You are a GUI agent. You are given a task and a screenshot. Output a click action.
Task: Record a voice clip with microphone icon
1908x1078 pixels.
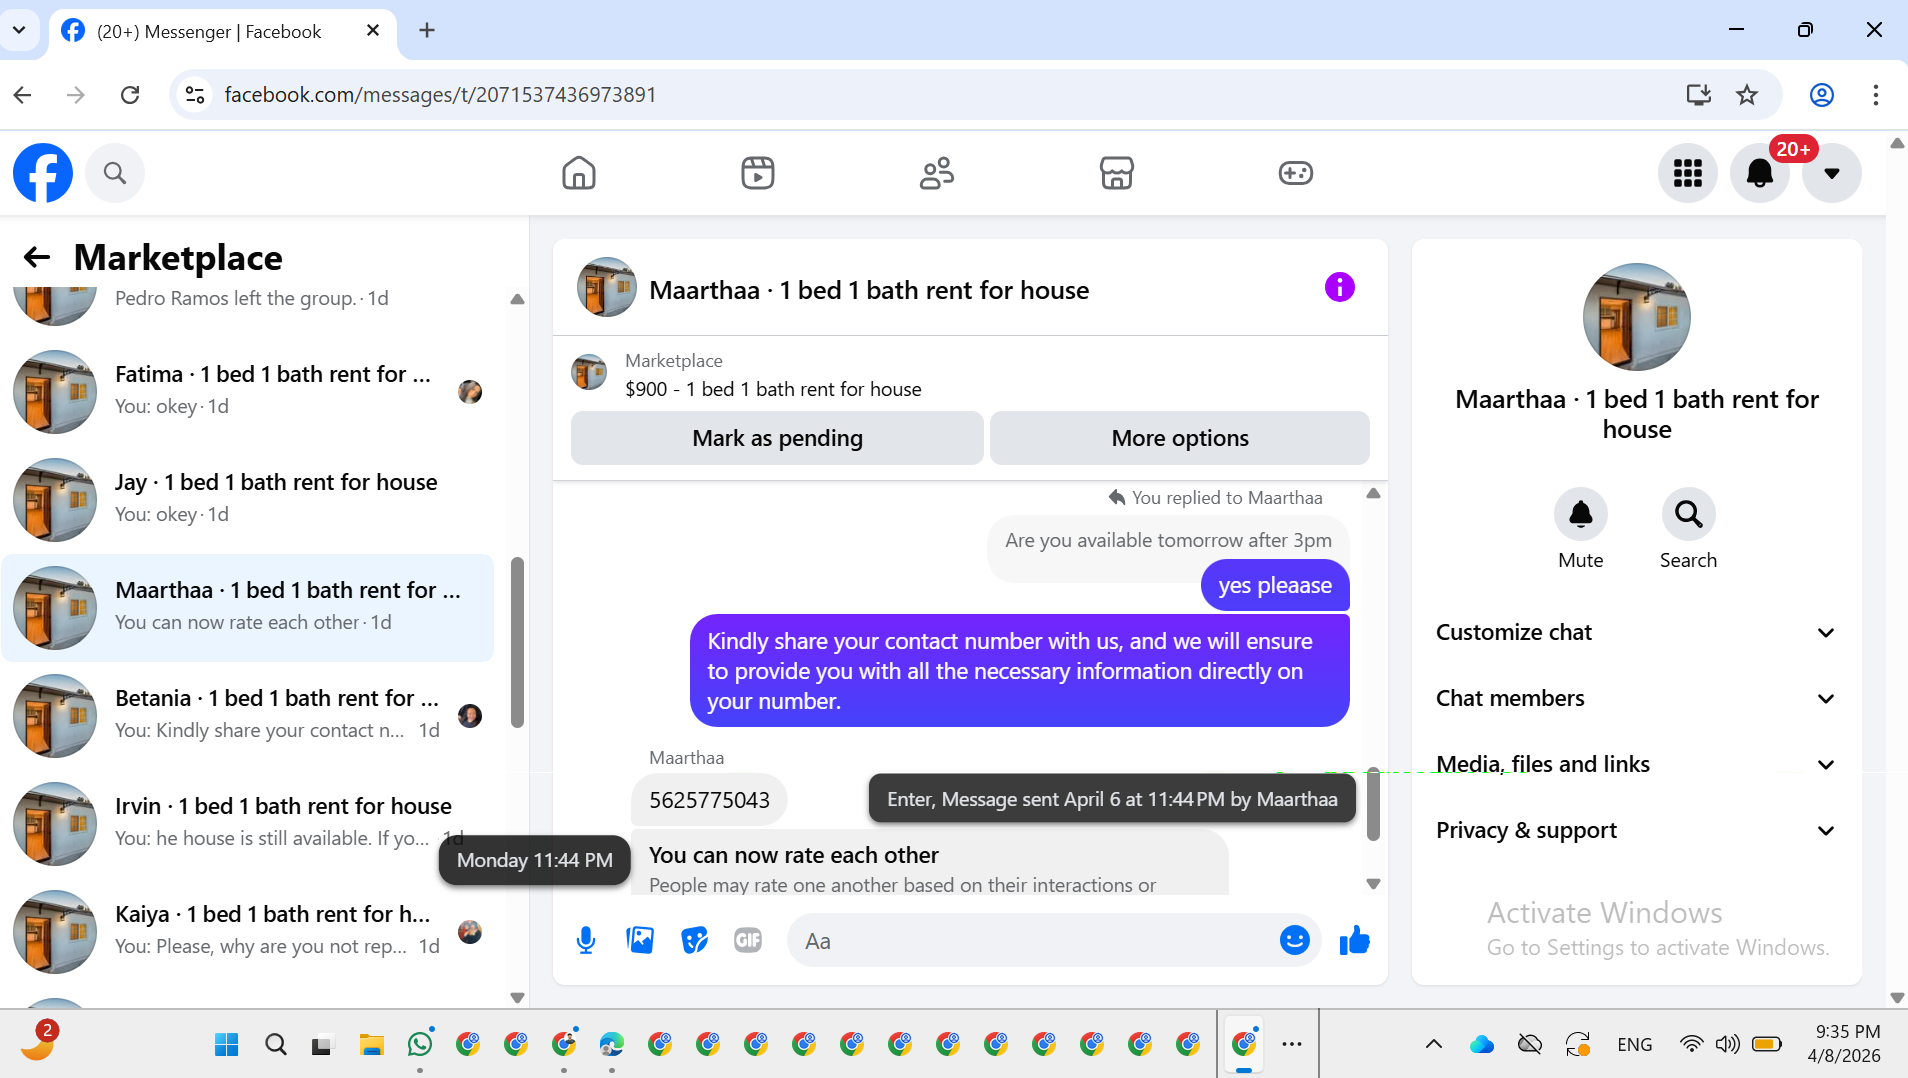(x=586, y=941)
